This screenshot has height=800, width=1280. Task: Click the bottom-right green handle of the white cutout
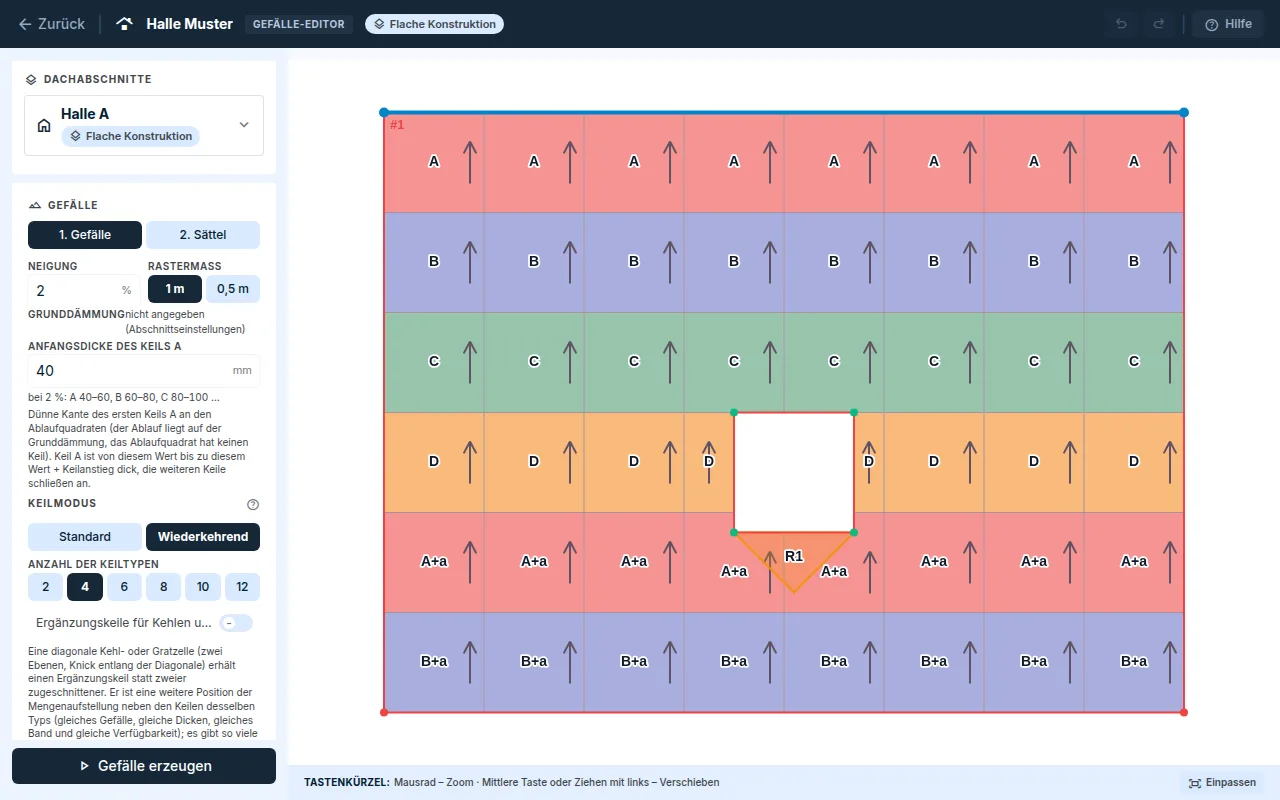point(854,532)
